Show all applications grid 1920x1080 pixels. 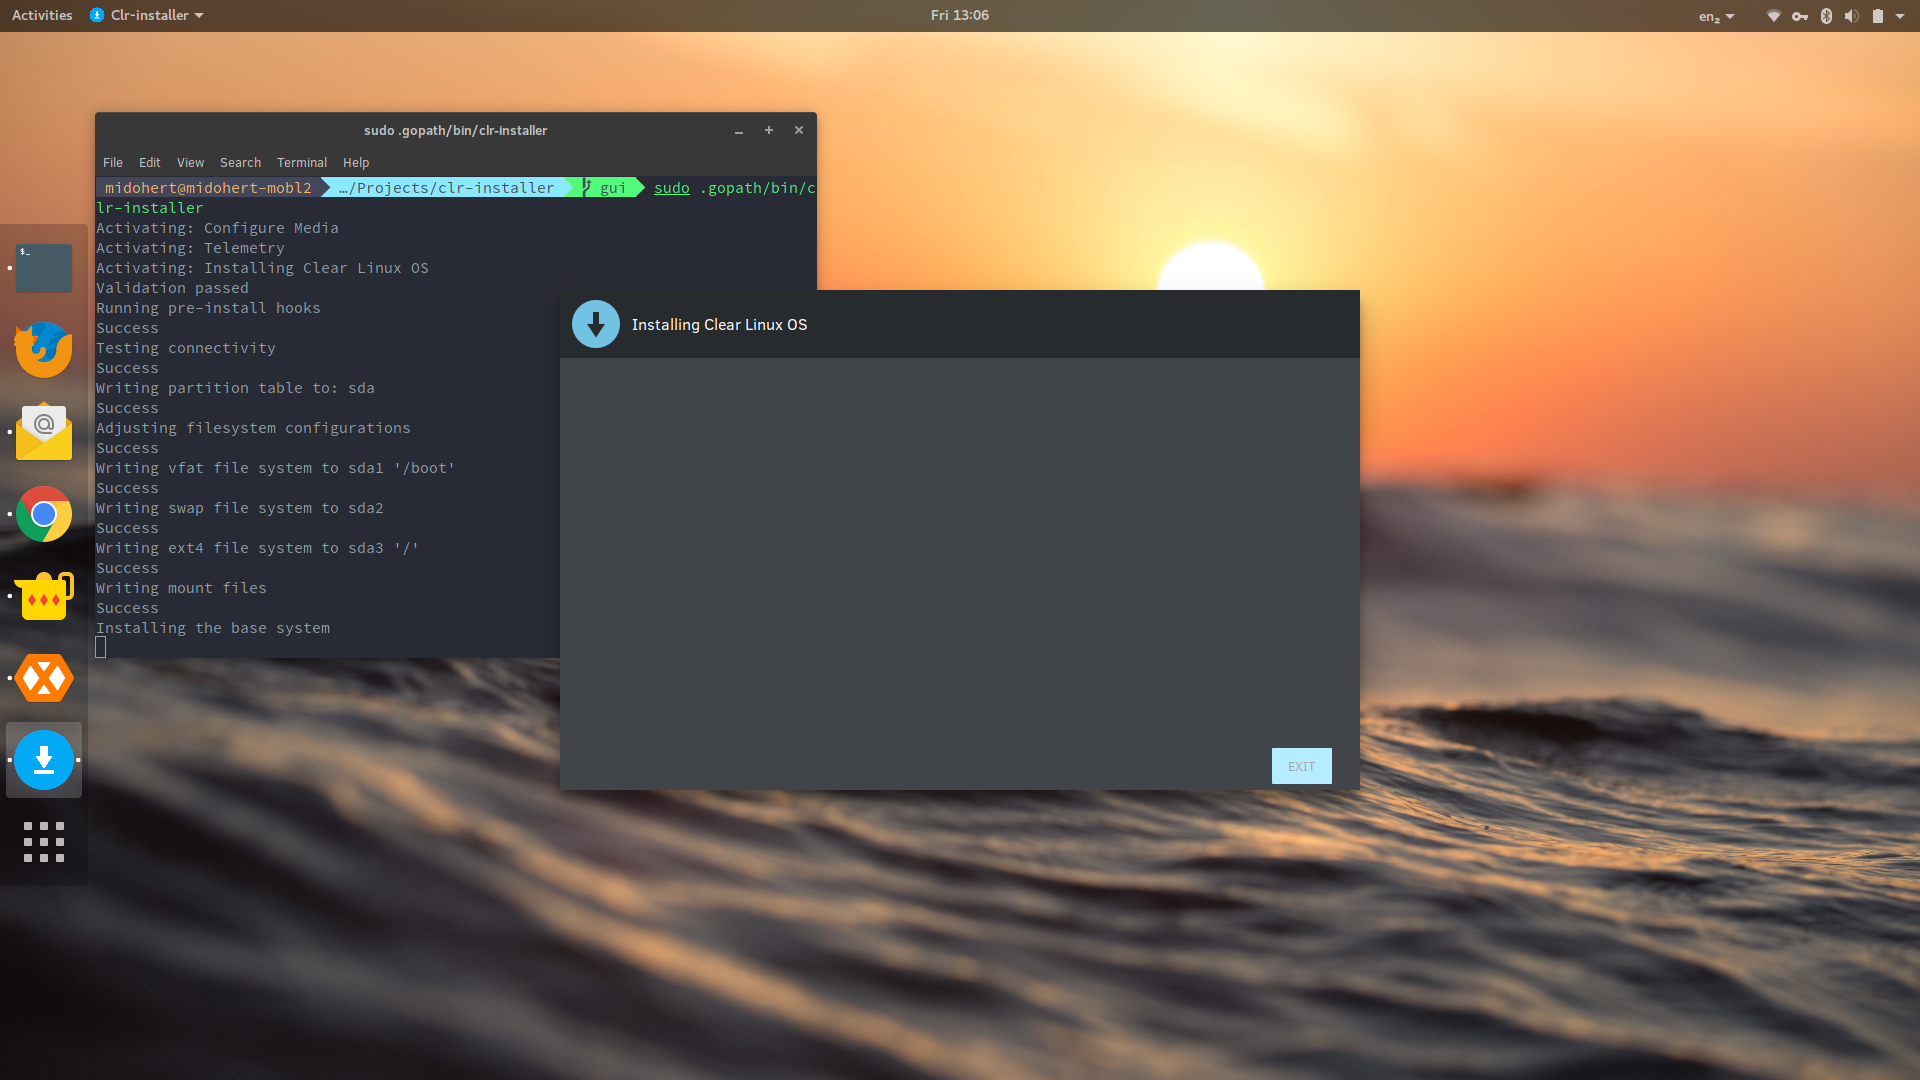coord(44,842)
